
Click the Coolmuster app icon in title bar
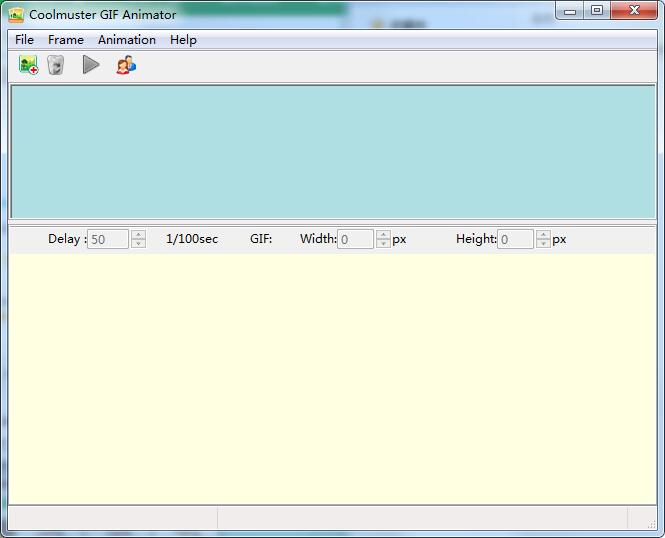tap(16, 15)
